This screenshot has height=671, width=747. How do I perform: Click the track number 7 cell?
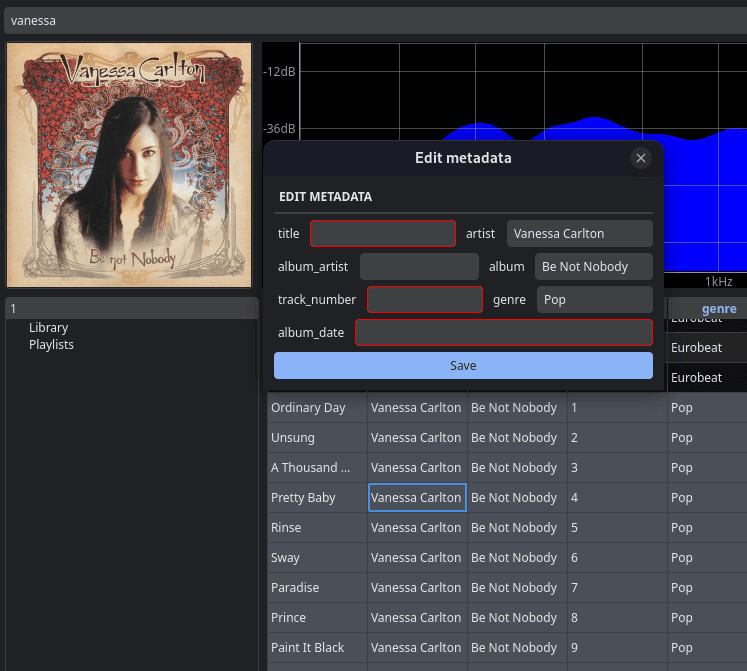617,588
